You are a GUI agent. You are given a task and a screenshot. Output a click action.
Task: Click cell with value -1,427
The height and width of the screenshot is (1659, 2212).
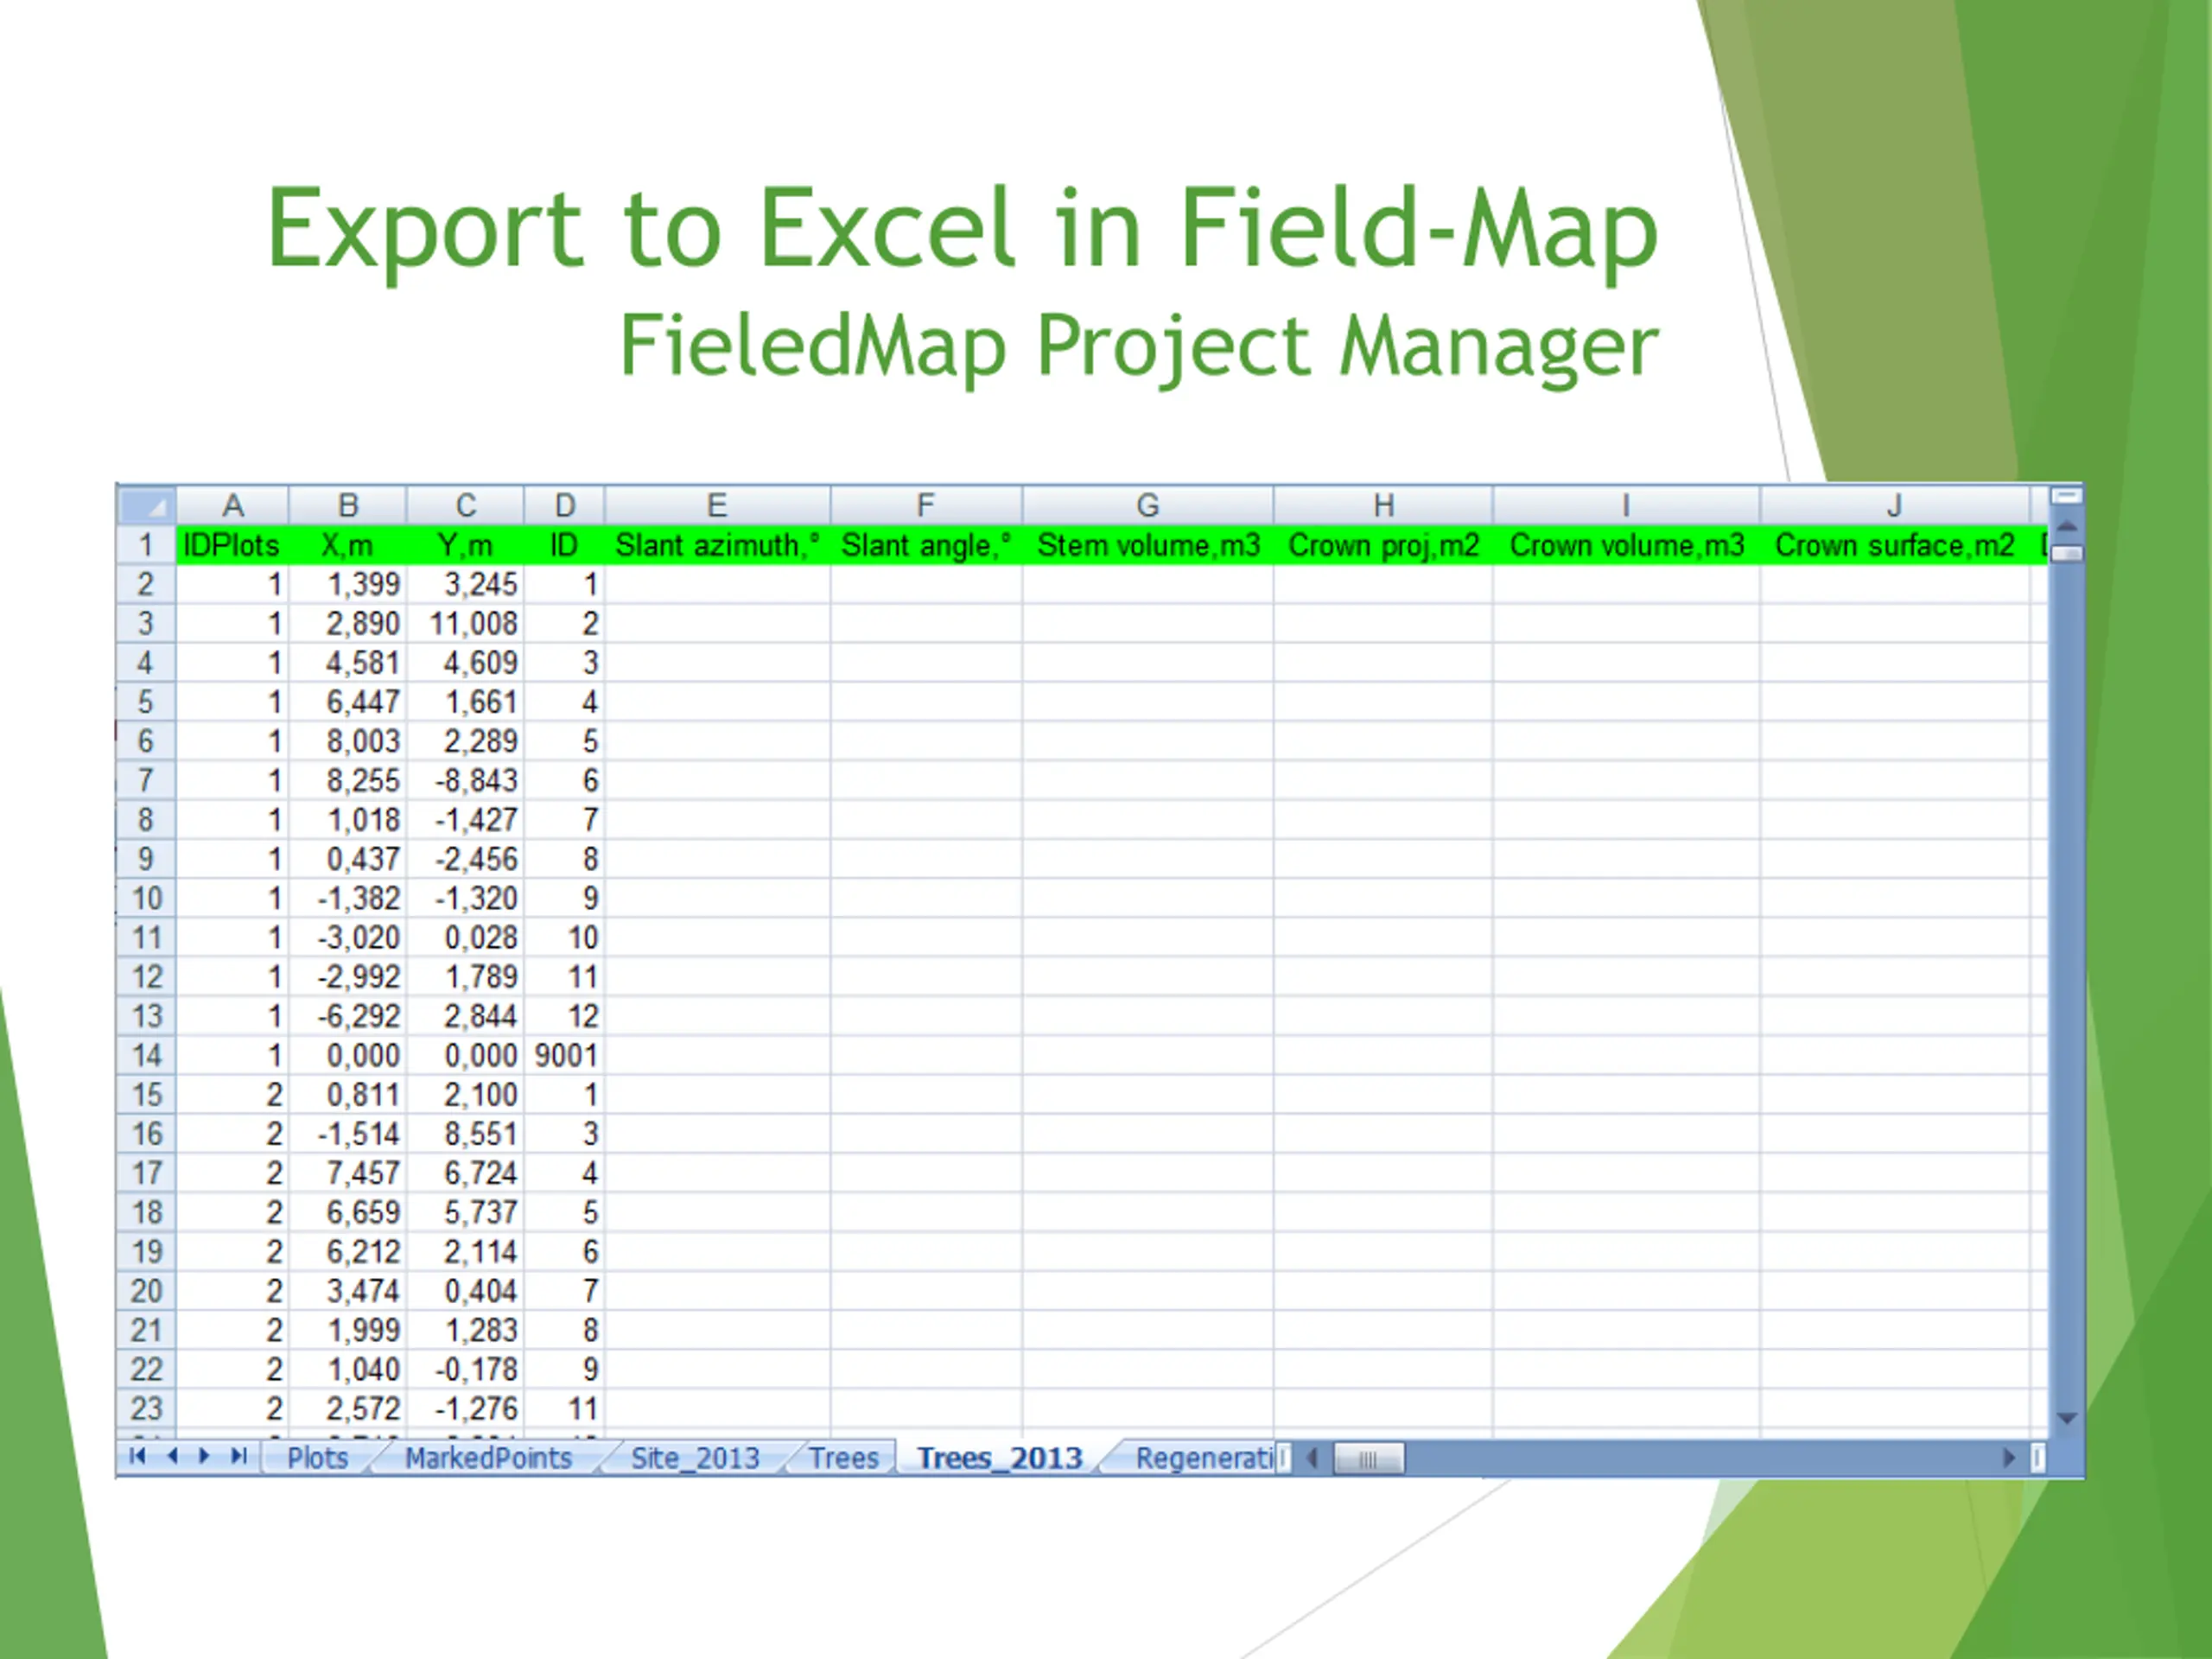click(x=466, y=820)
